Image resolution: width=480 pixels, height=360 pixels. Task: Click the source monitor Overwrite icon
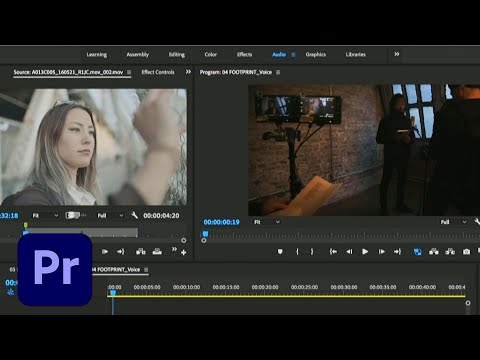(157, 252)
